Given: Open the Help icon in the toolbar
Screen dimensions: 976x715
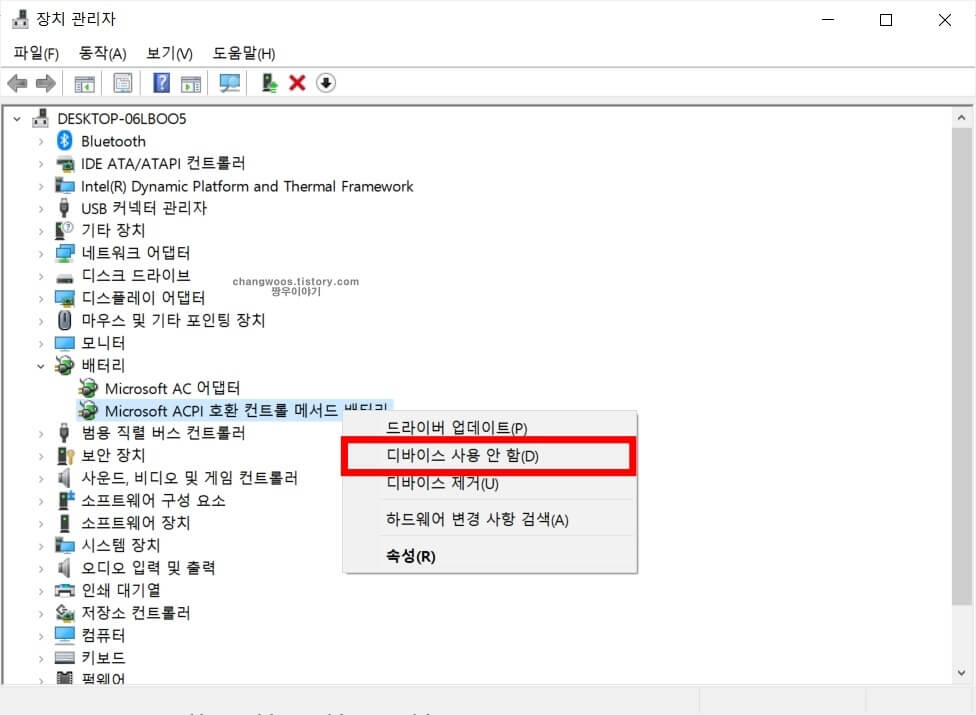Looking at the screenshot, I should coord(160,83).
